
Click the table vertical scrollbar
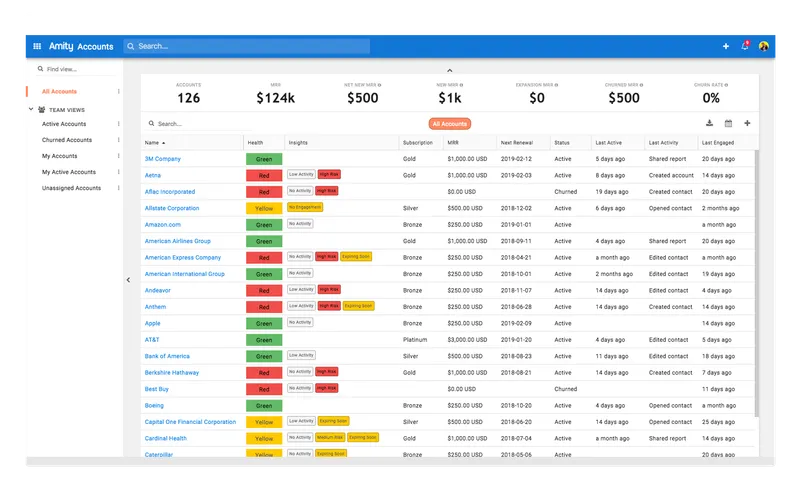tap(757, 283)
